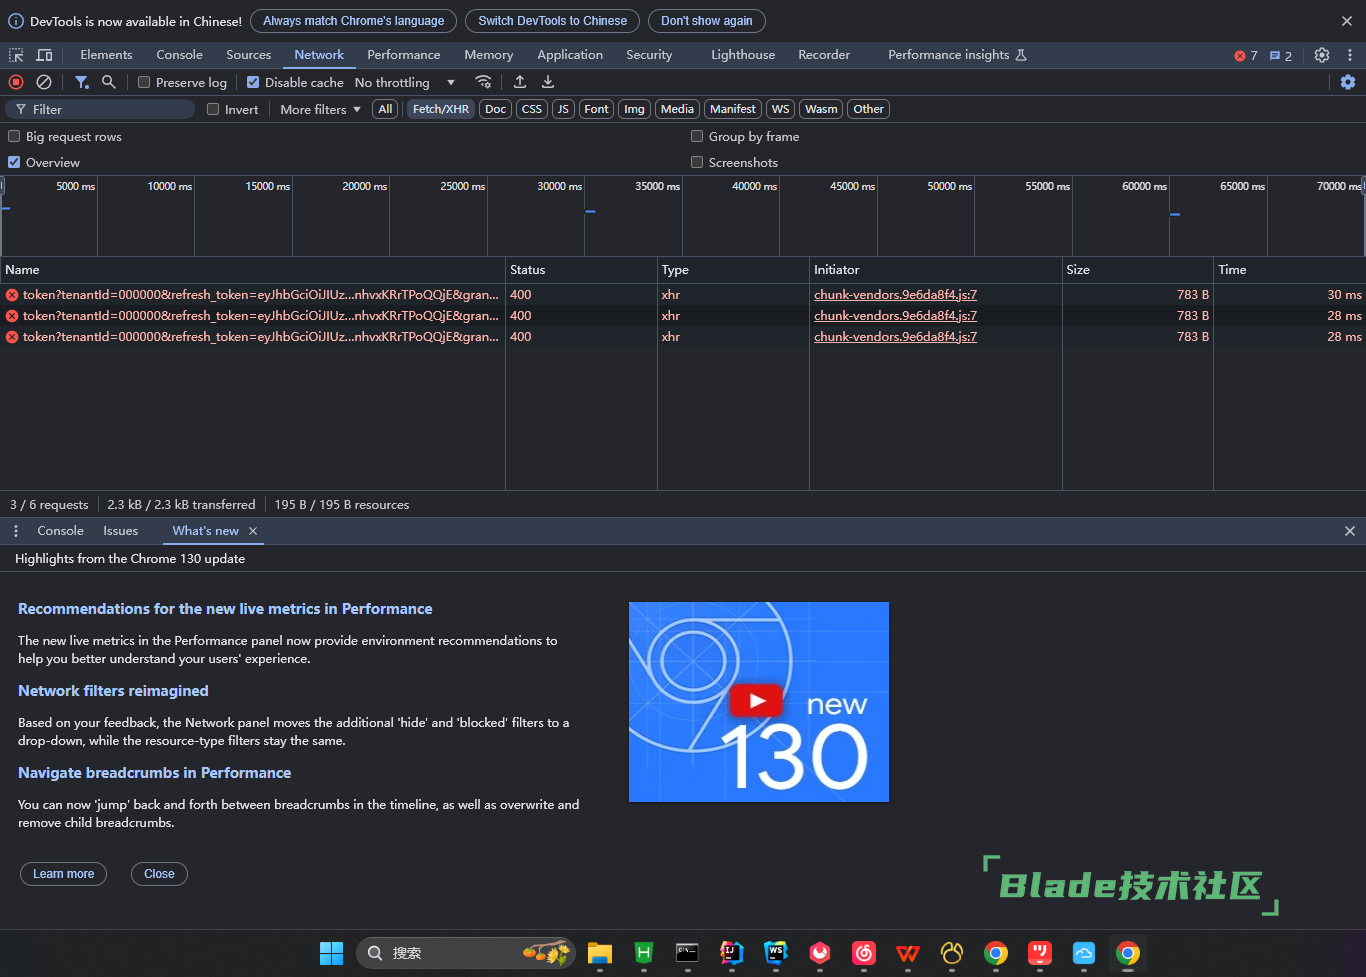Viewport: 1366px width, 977px height.
Task: Enable Preserve log checkbox
Action: click(x=144, y=82)
